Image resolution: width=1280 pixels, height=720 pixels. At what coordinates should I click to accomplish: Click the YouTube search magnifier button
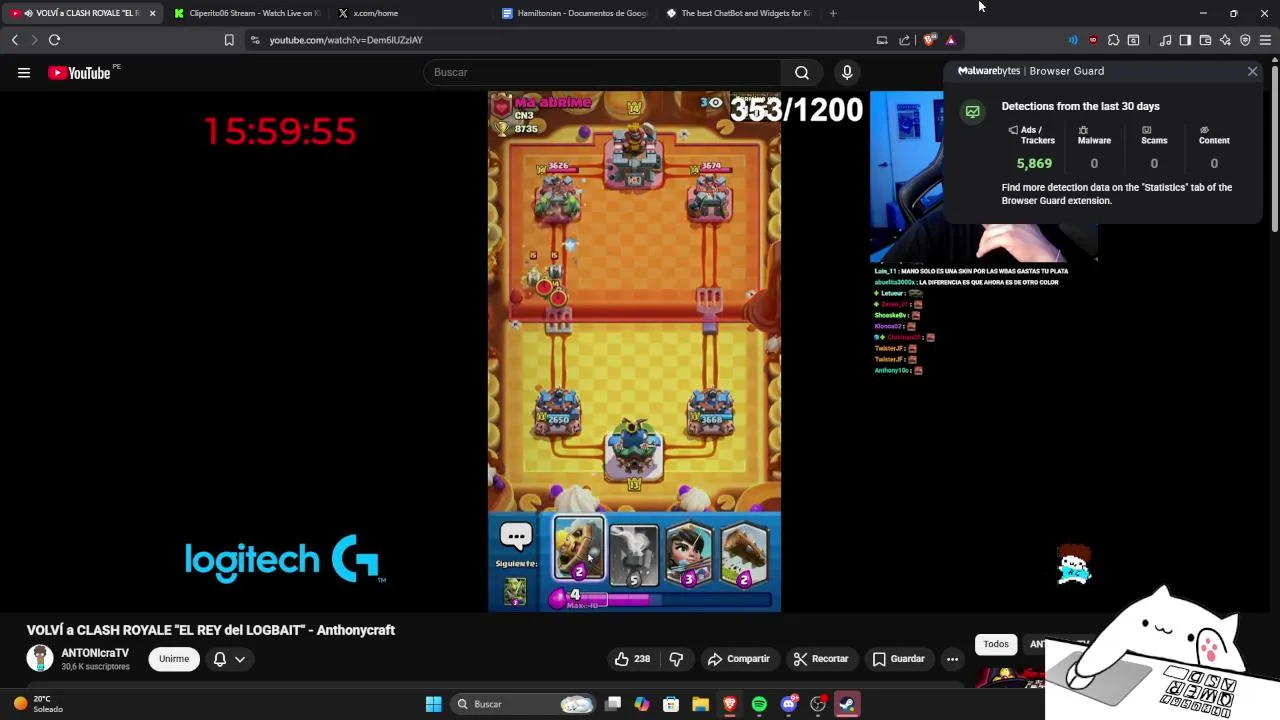802,72
